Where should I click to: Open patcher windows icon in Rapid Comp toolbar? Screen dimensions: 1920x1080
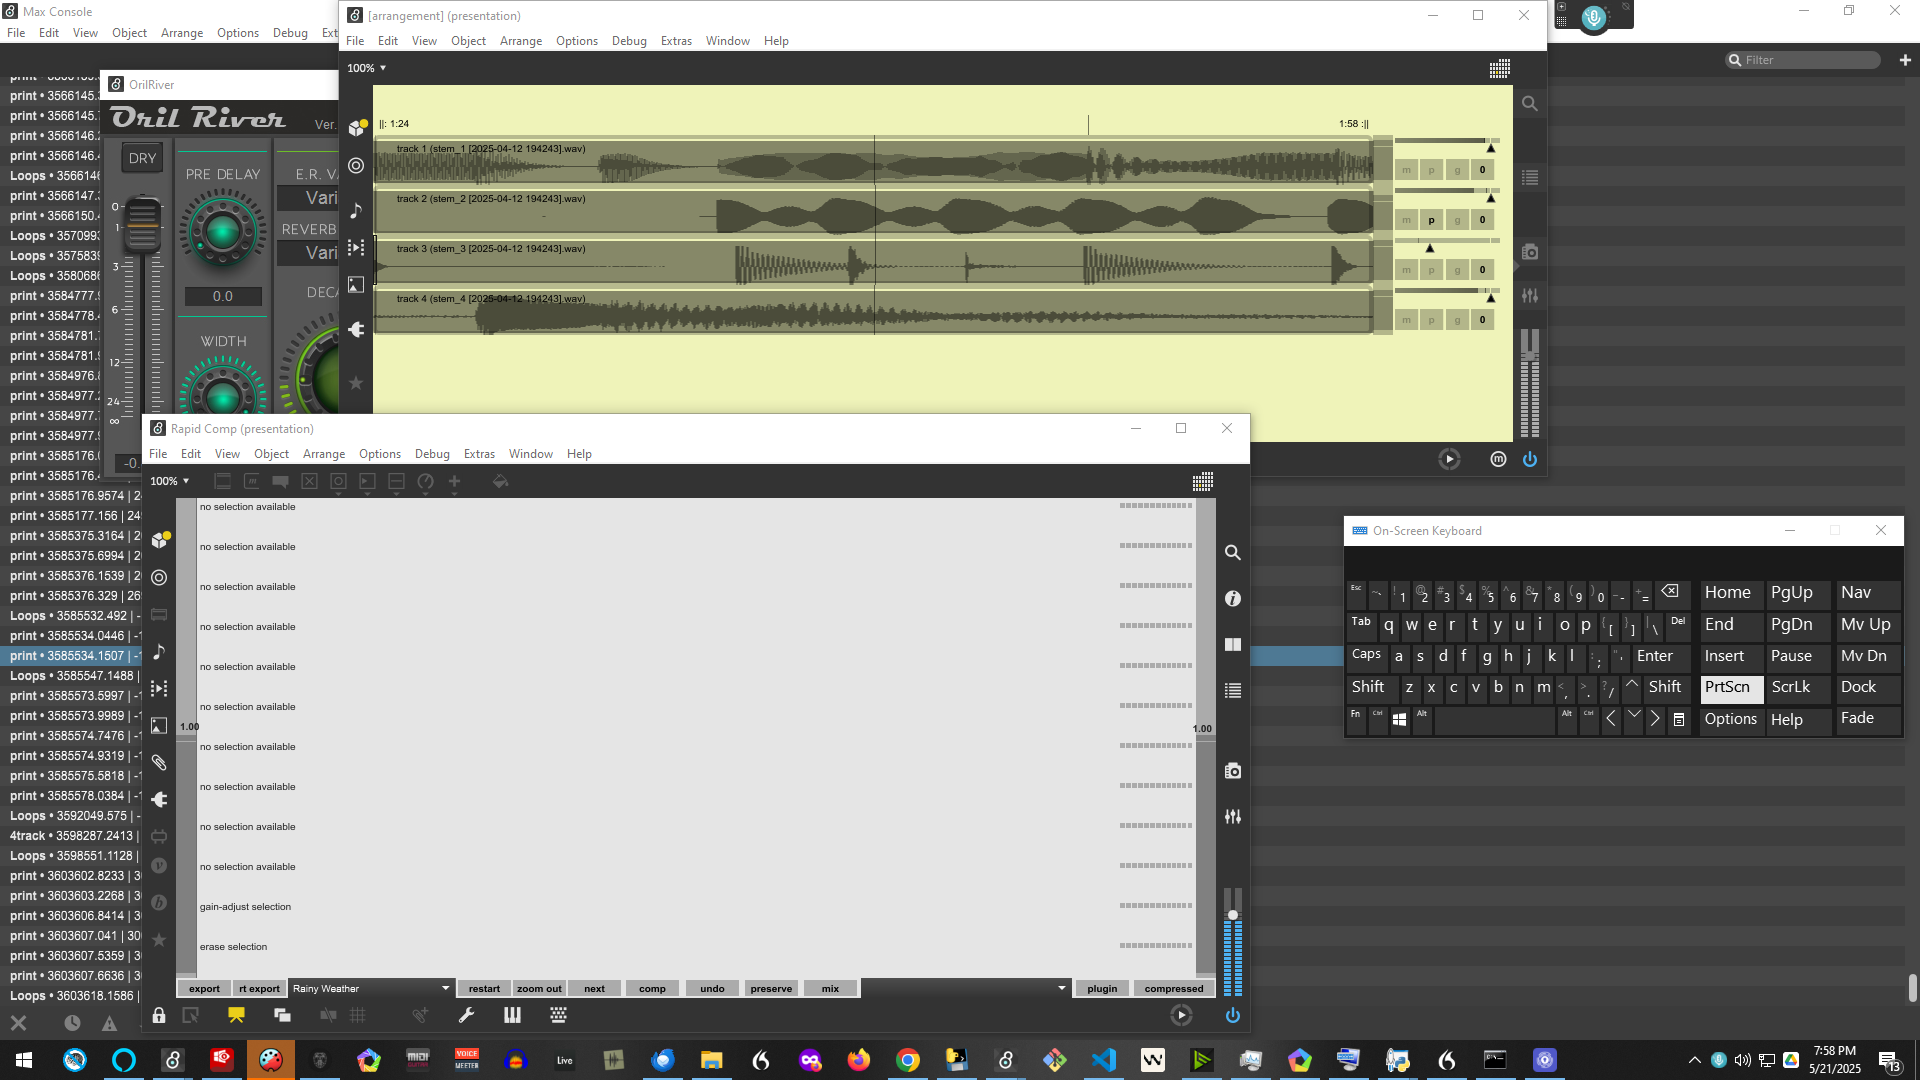(x=283, y=1016)
